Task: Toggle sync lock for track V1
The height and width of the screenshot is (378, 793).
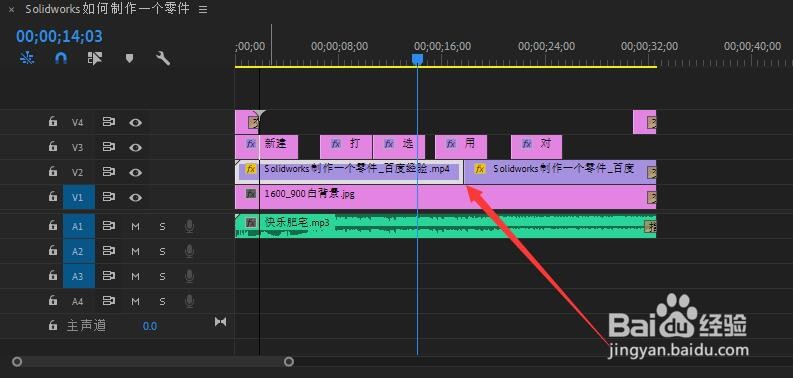Action: click(x=109, y=197)
